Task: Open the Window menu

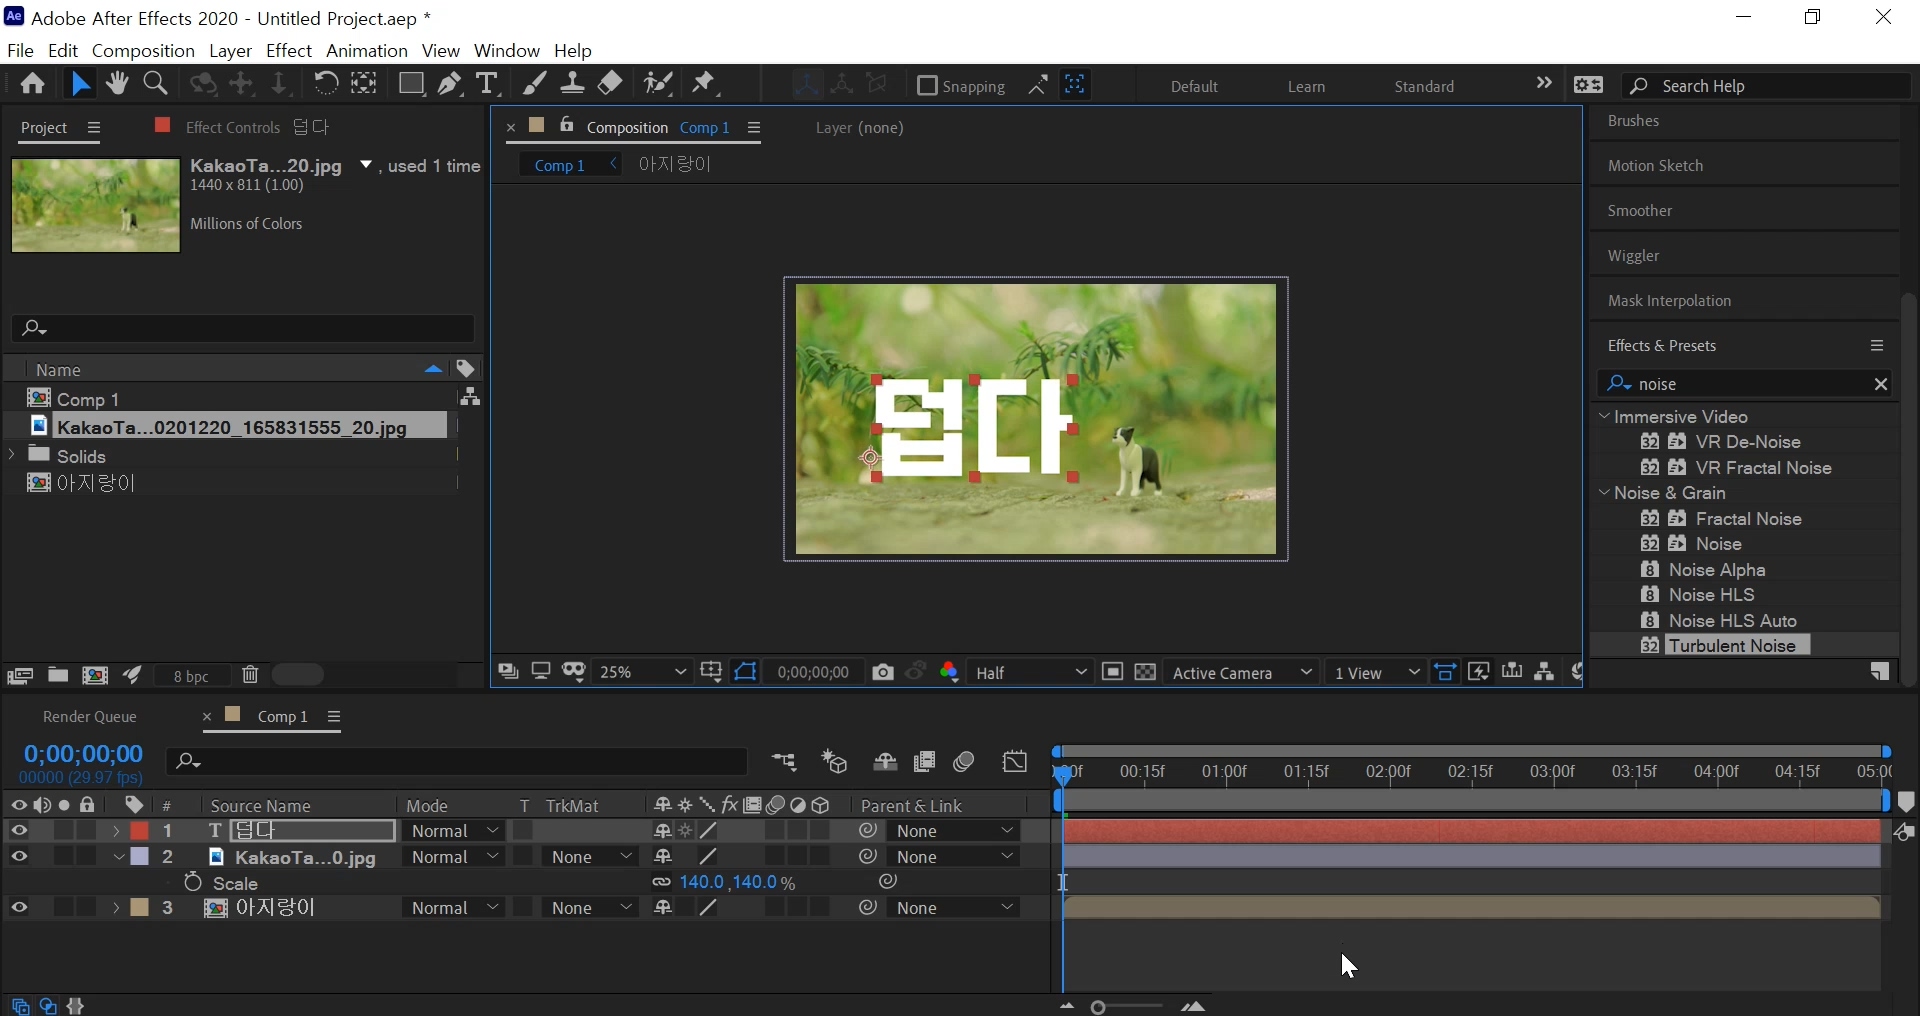Action: [507, 50]
